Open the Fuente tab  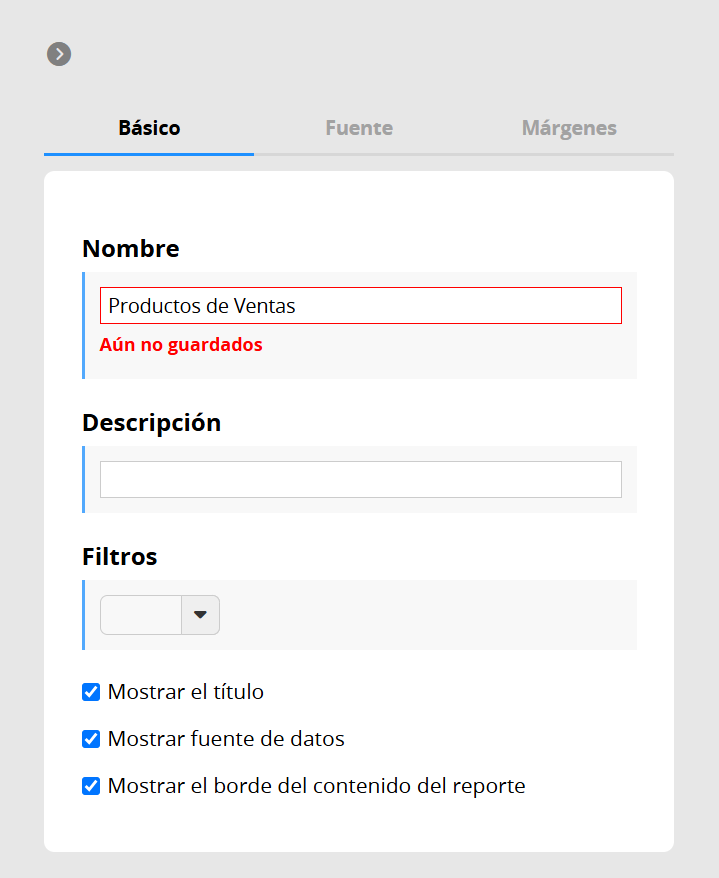359,128
